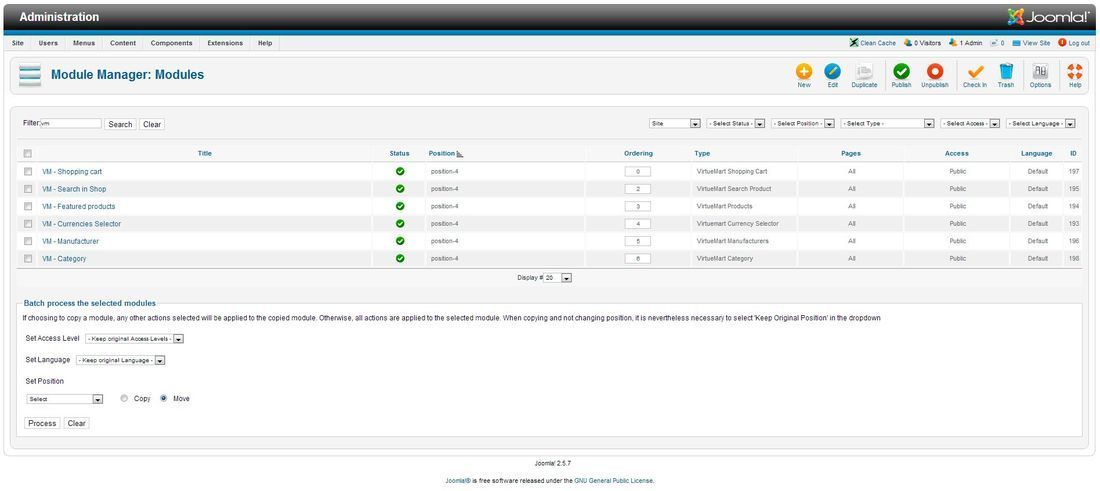The image size is (1100, 491).
Task: Toggle status of VM - Featured products
Action: coord(400,206)
